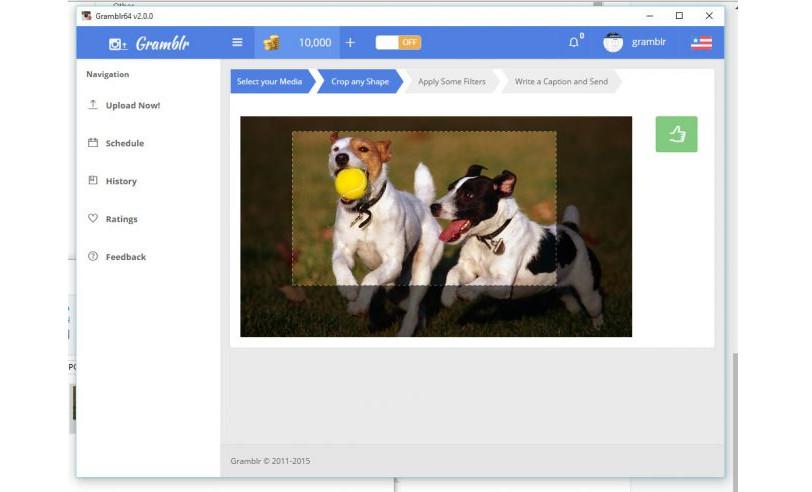Open the hamburger menu icon
The height and width of the screenshot is (492, 812).
tap(237, 42)
